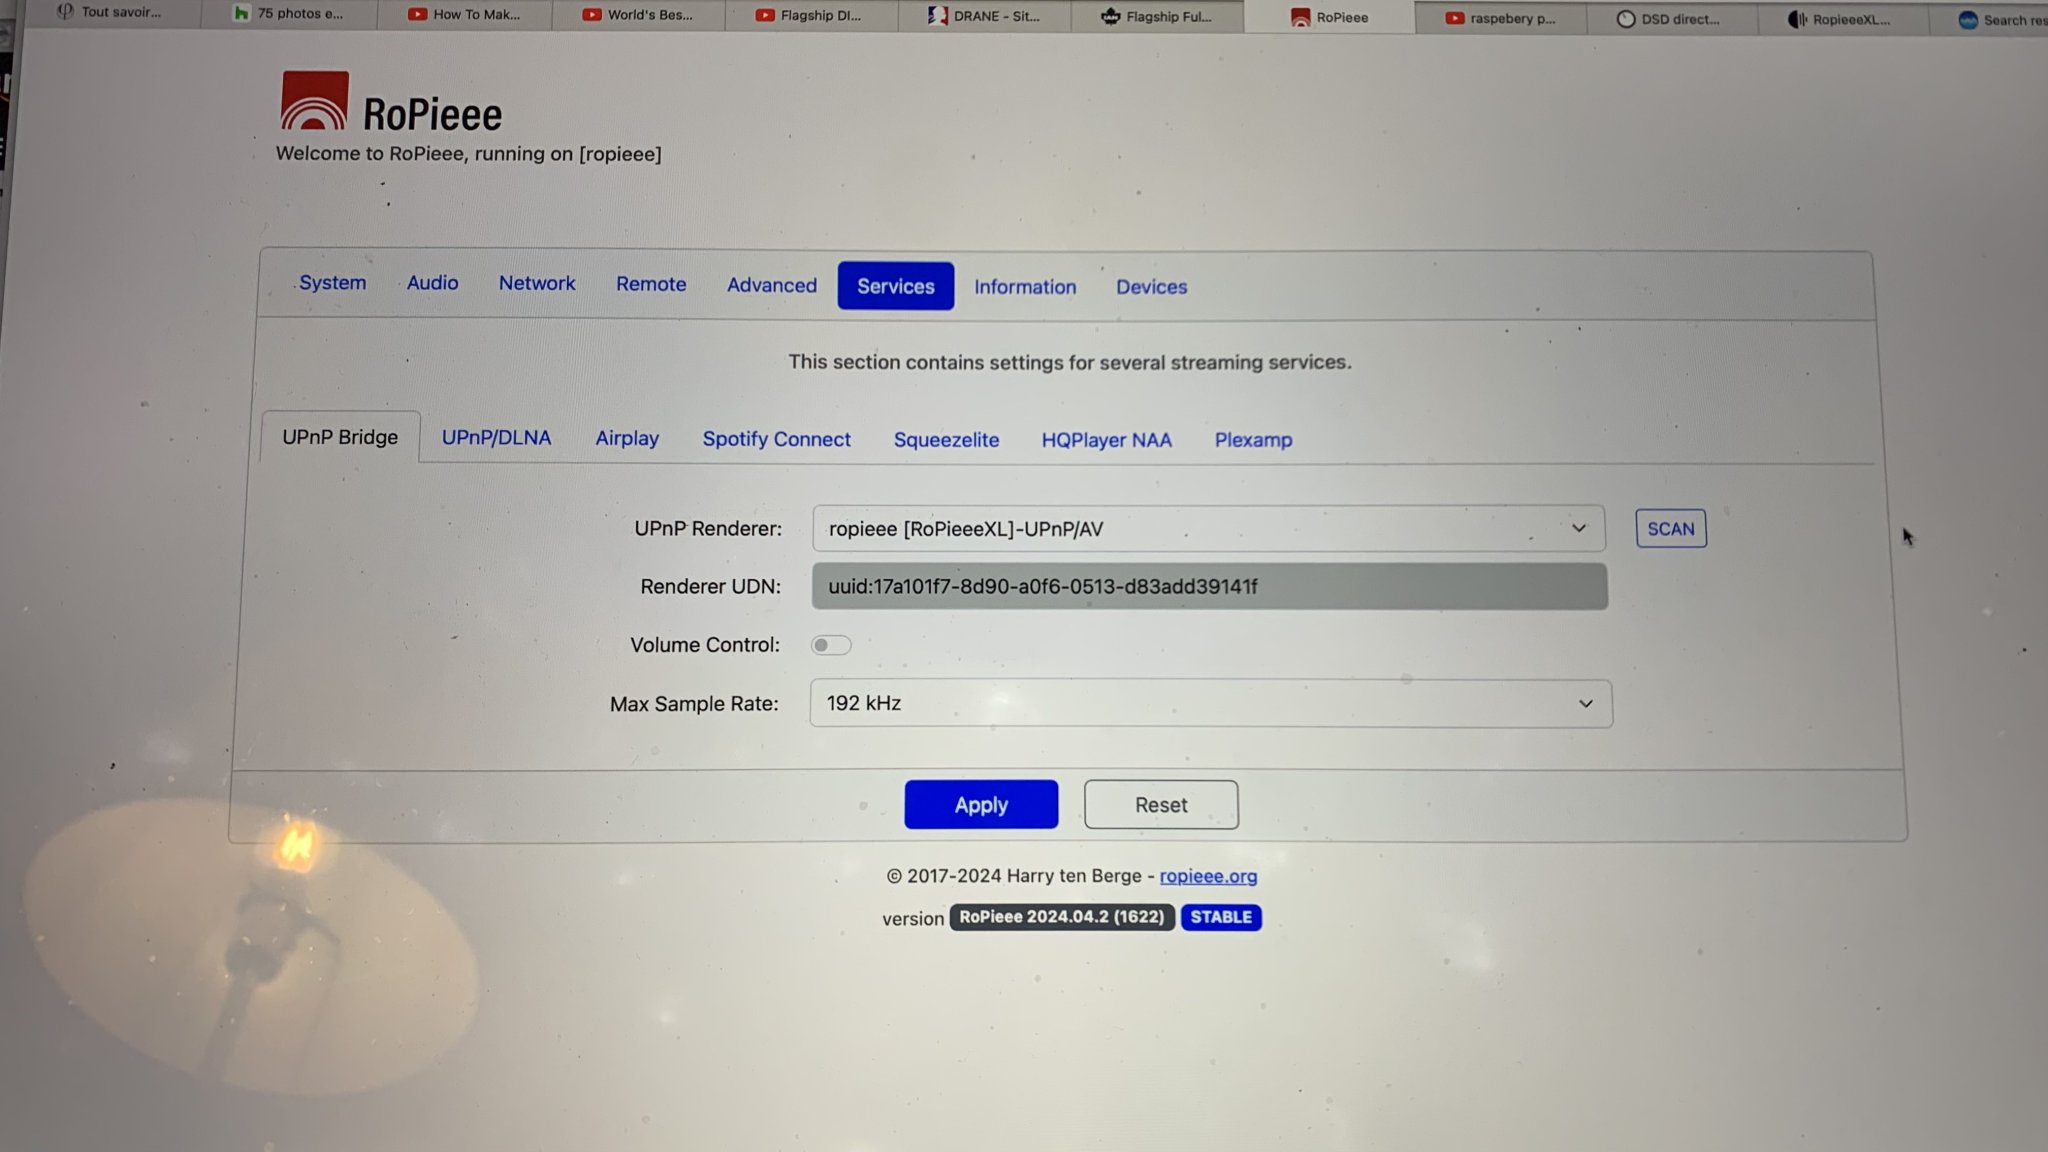Switch to the 'How To Mak...' YouTube tab
Screen dimensions: 2048x1152
(x=465, y=14)
